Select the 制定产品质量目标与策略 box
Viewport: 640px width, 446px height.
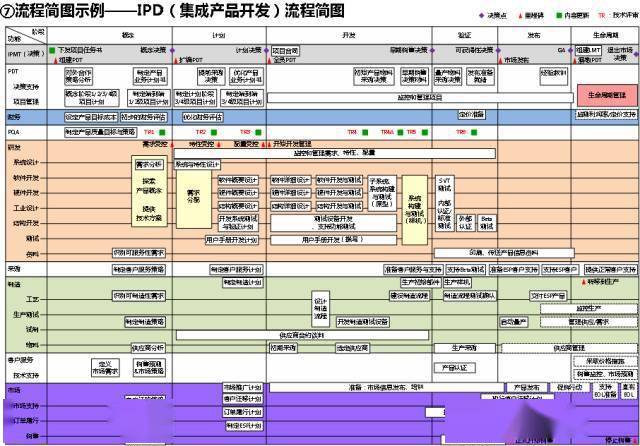click(x=100, y=132)
